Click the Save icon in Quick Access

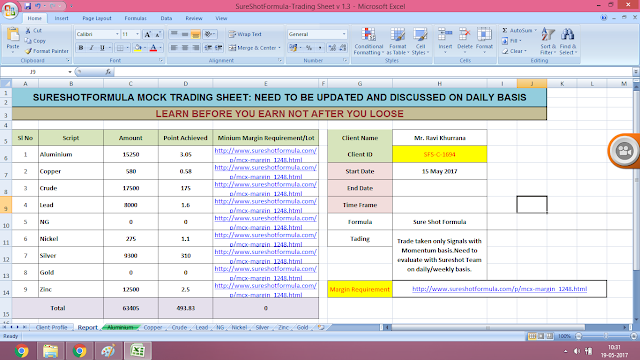pyautogui.click(x=28, y=6)
